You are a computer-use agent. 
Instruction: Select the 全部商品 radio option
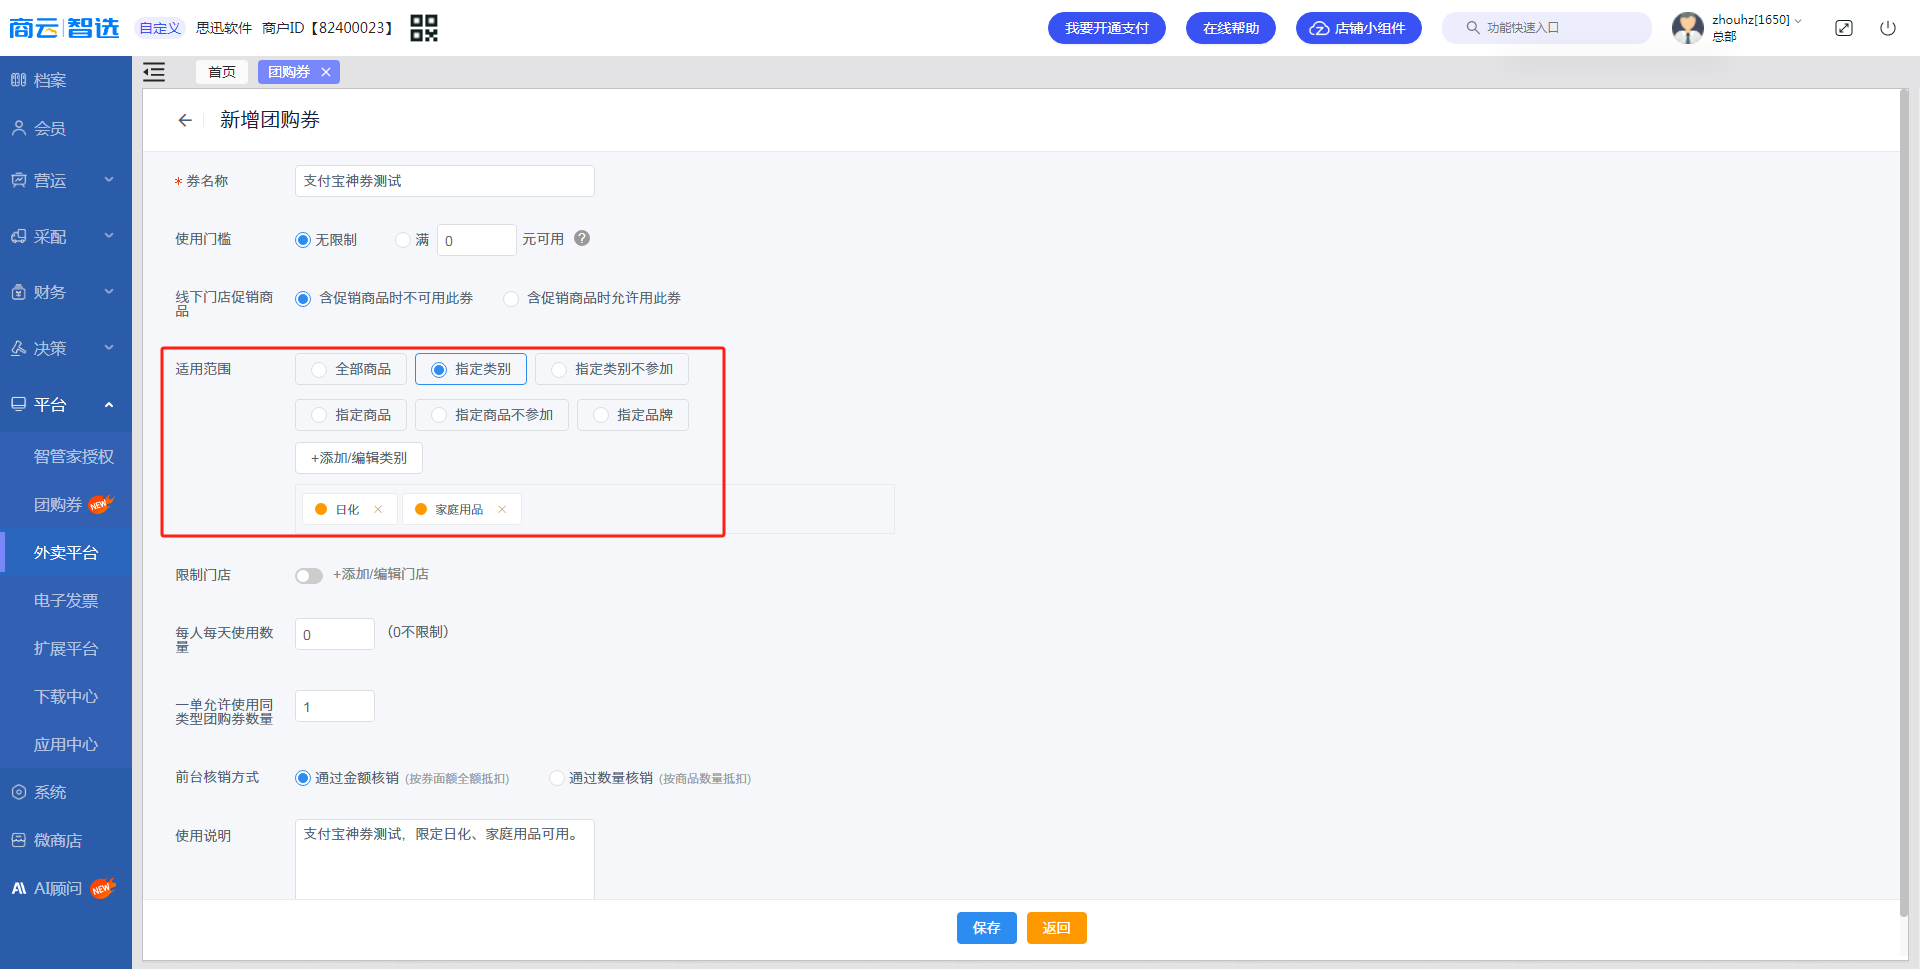coord(351,369)
